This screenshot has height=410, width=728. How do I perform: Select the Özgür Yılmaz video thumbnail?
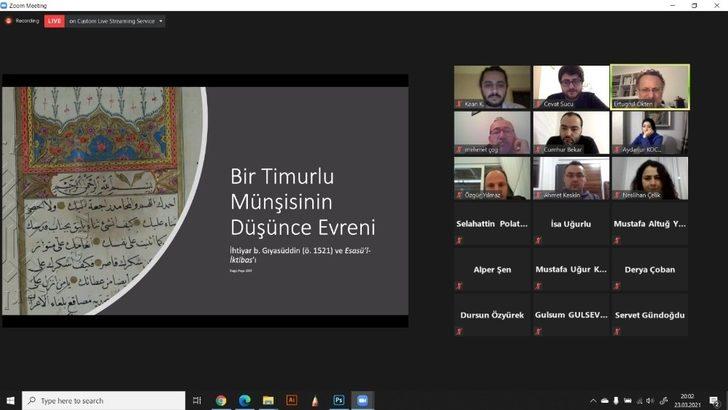click(x=492, y=178)
